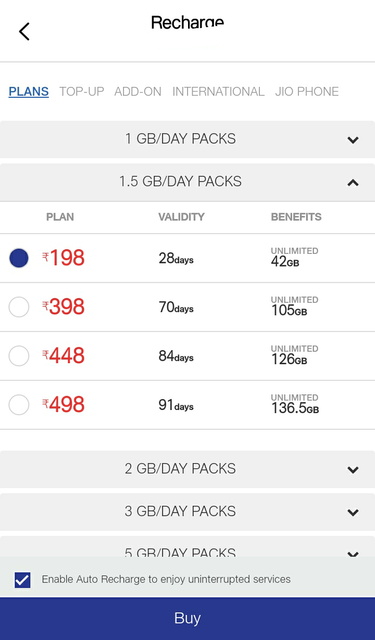The image size is (375, 640).
Task: Select the ₹498 plan radio button
Action: (x=19, y=405)
